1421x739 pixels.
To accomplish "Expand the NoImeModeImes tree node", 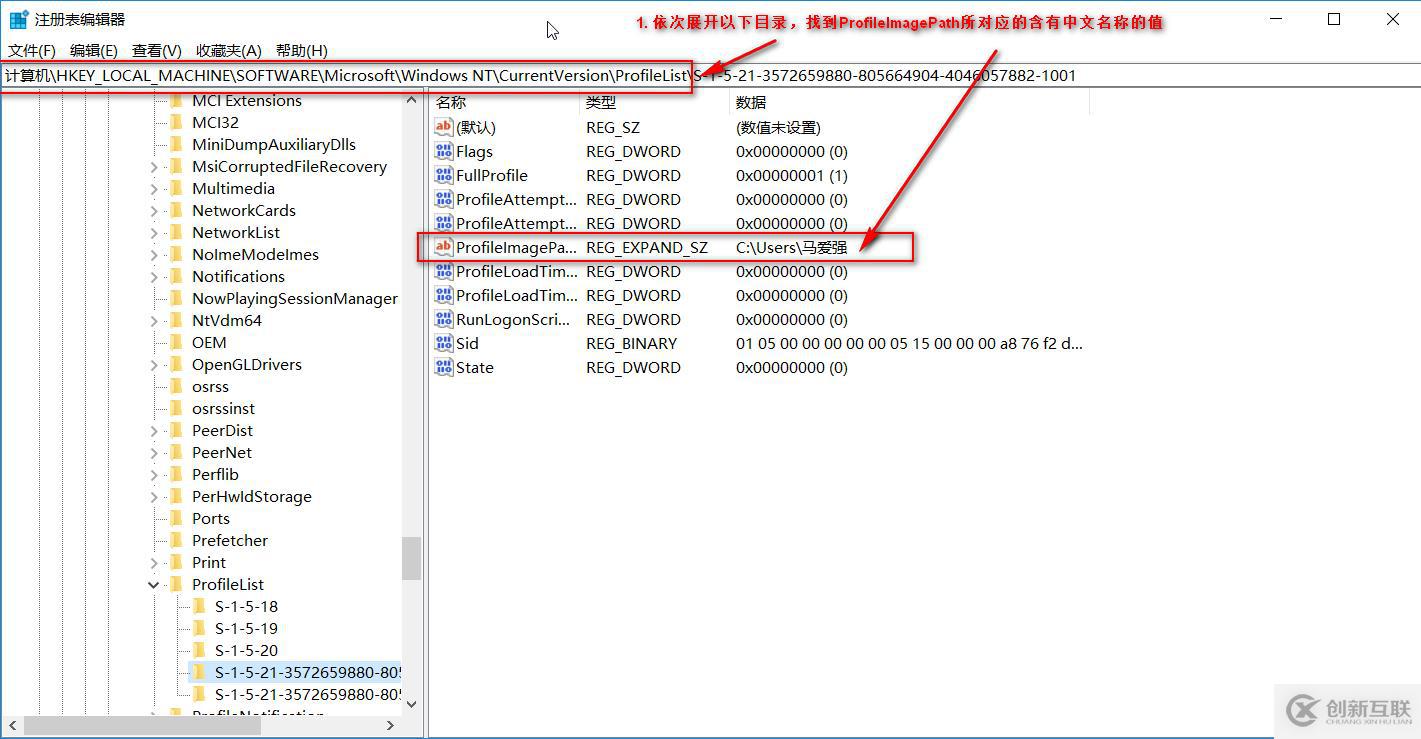I will (153, 254).
